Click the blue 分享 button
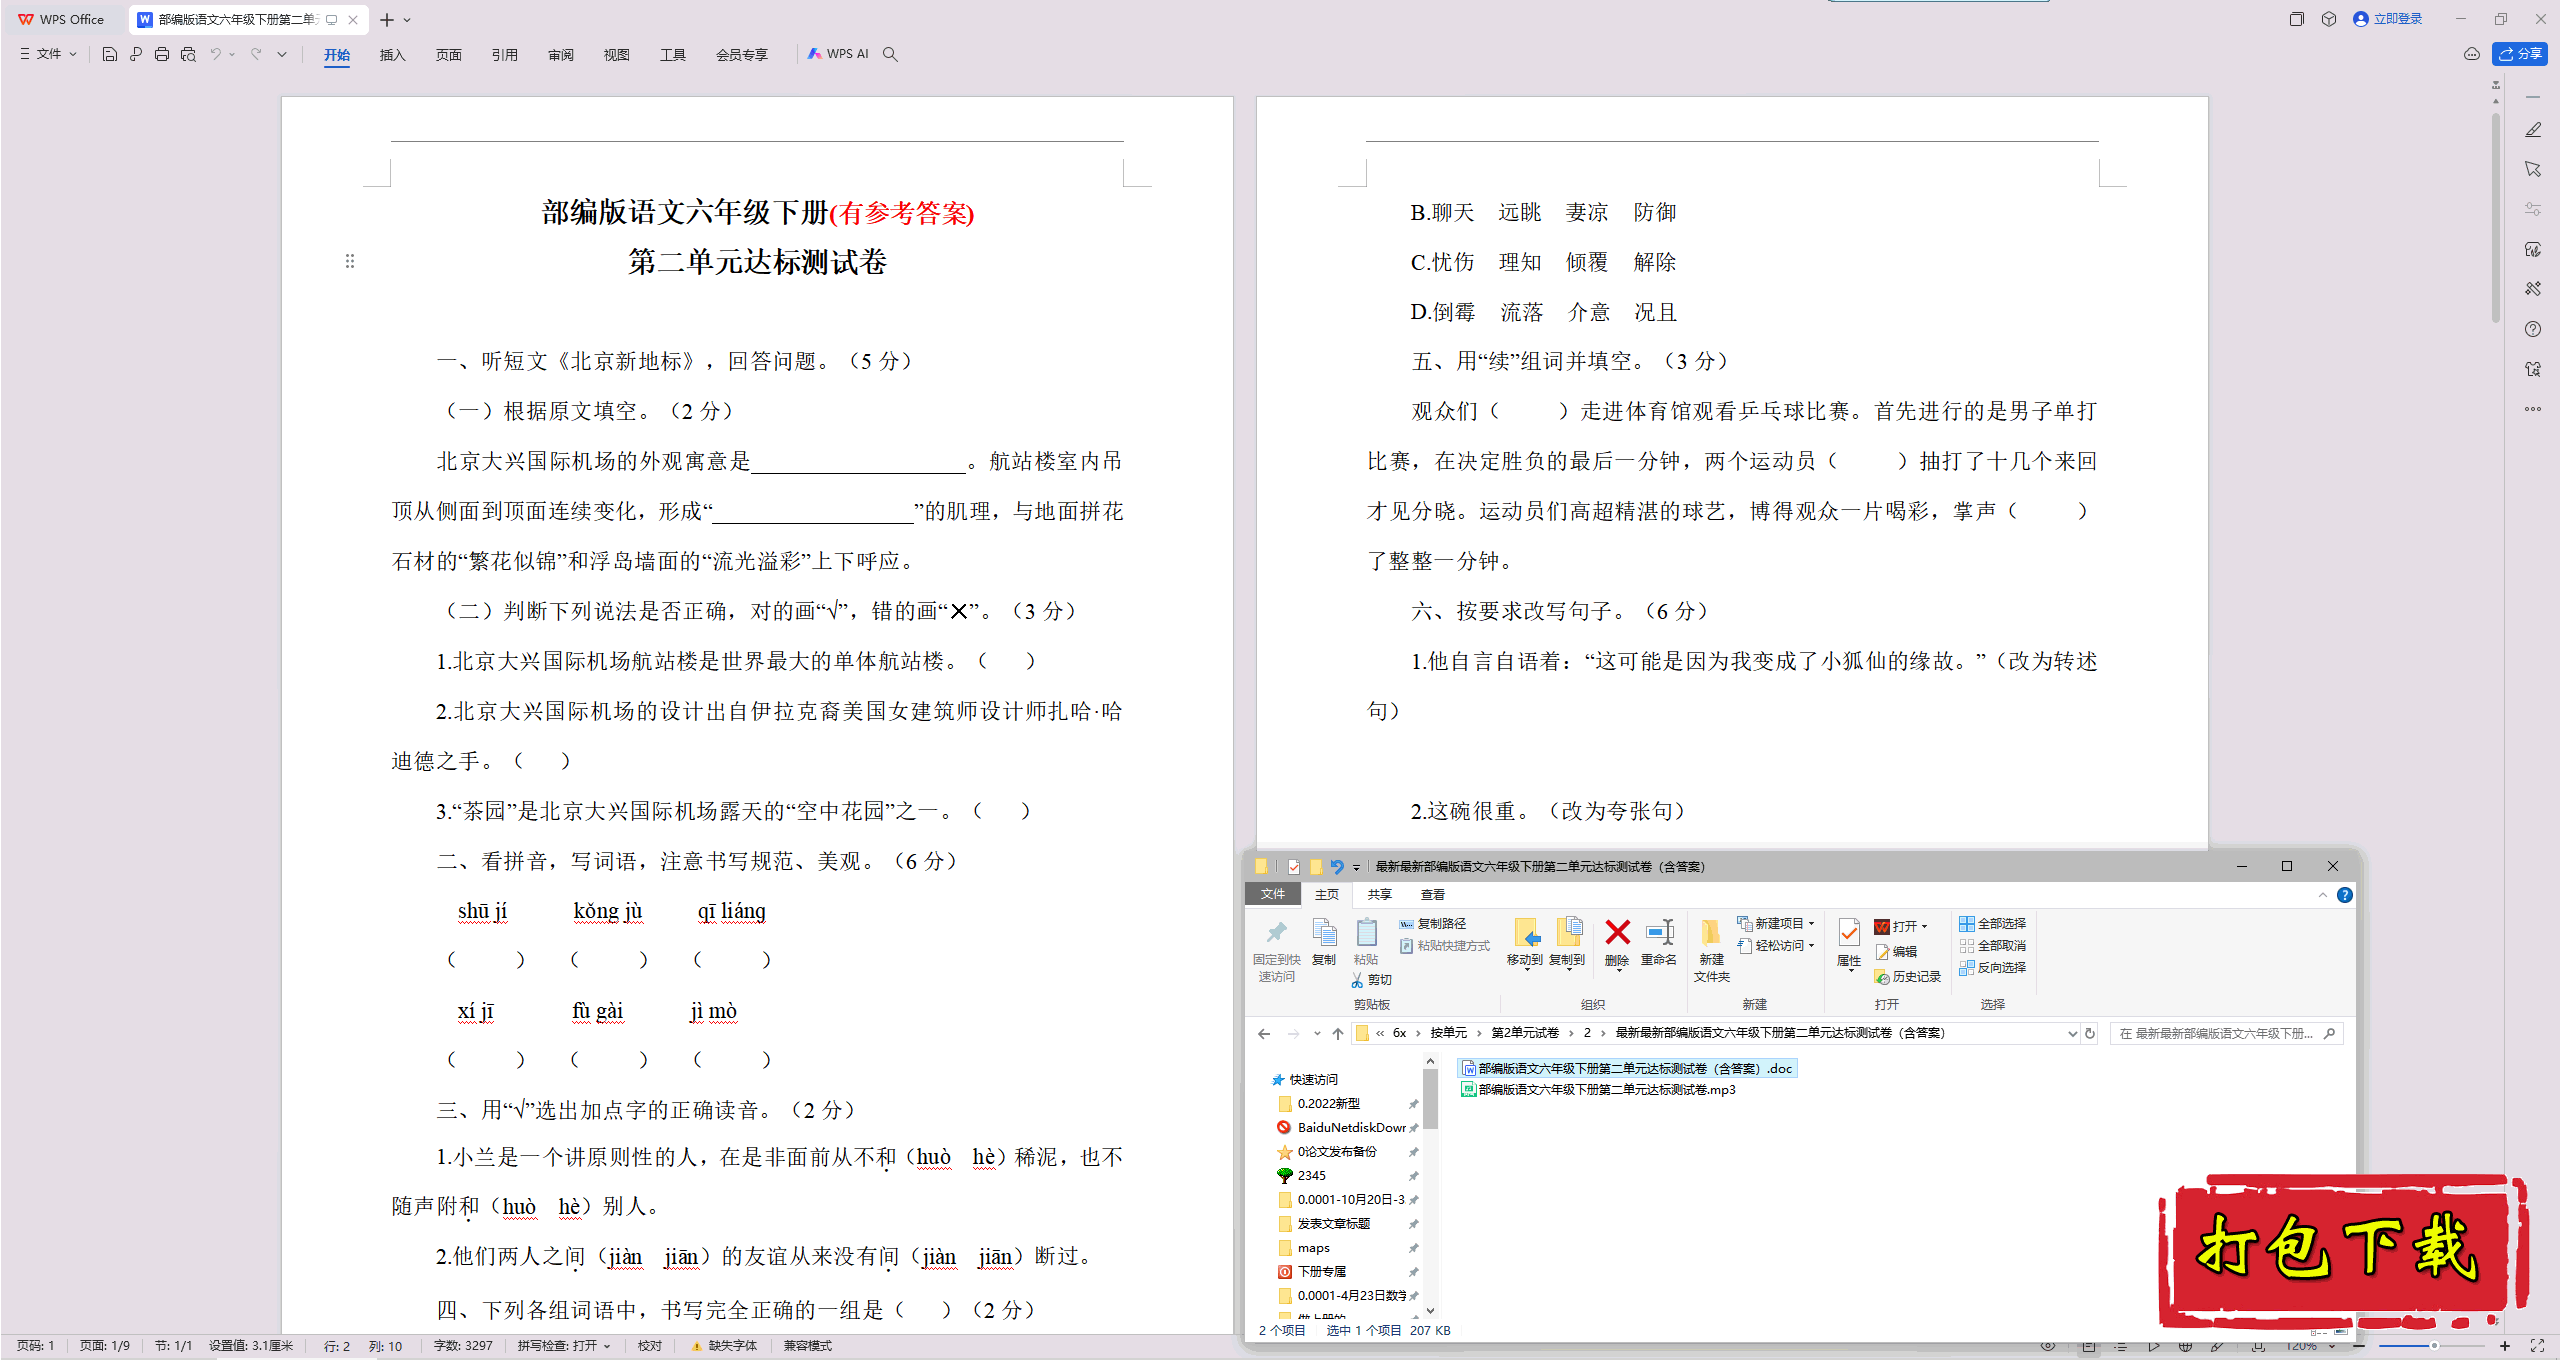The height and width of the screenshot is (1360, 2560). (2520, 54)
